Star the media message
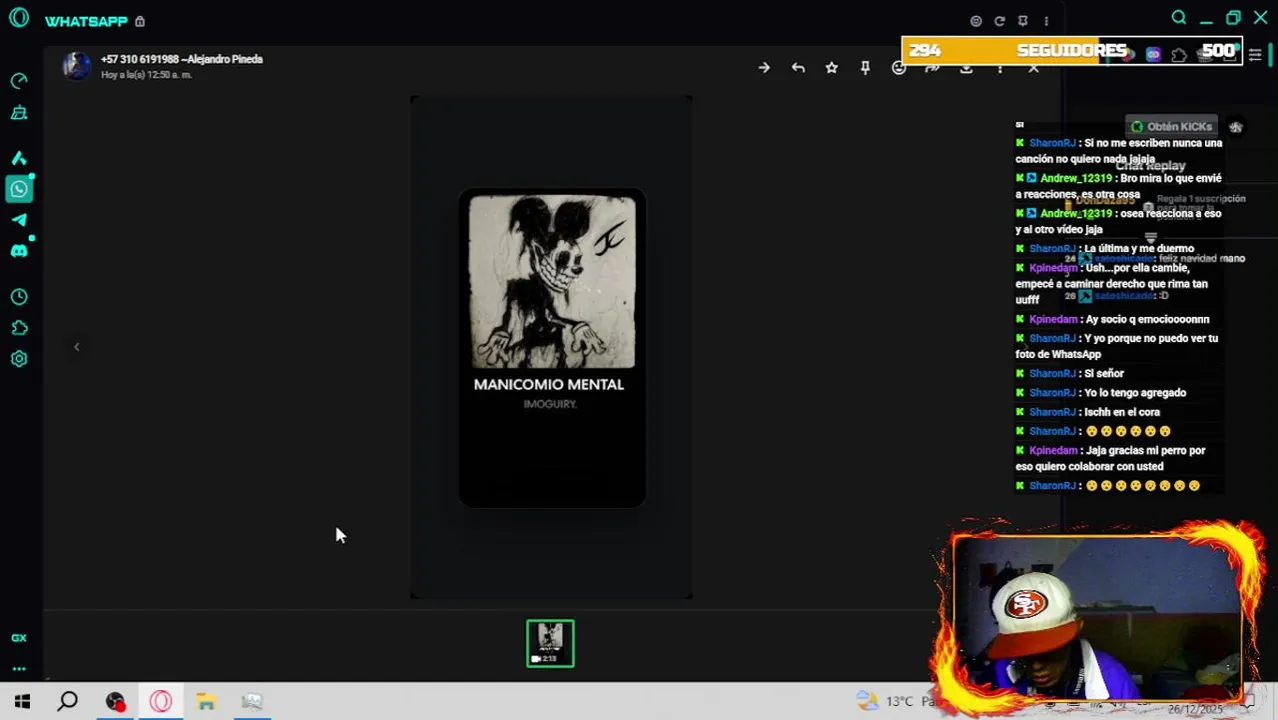 [x=831, y=67]
